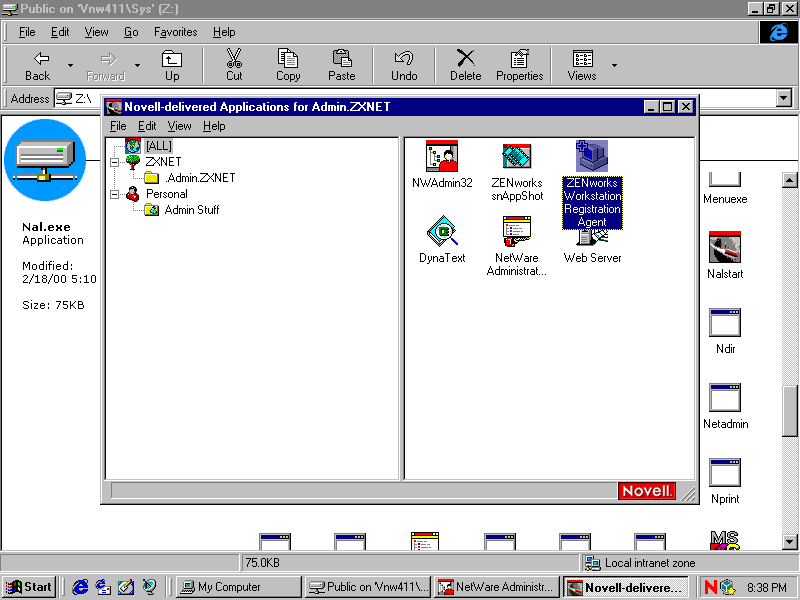
Task: Open Properties from the Explorer toolbar
Action: (x=519, y=65)
